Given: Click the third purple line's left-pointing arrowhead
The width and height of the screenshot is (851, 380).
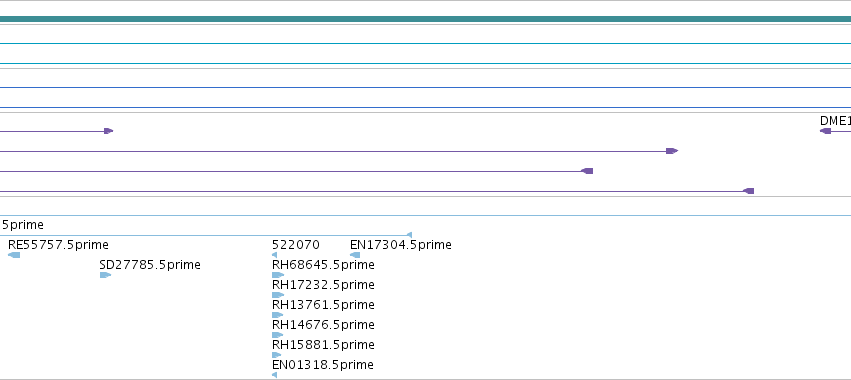Looking at the screenshot, I should click(587, 171).
